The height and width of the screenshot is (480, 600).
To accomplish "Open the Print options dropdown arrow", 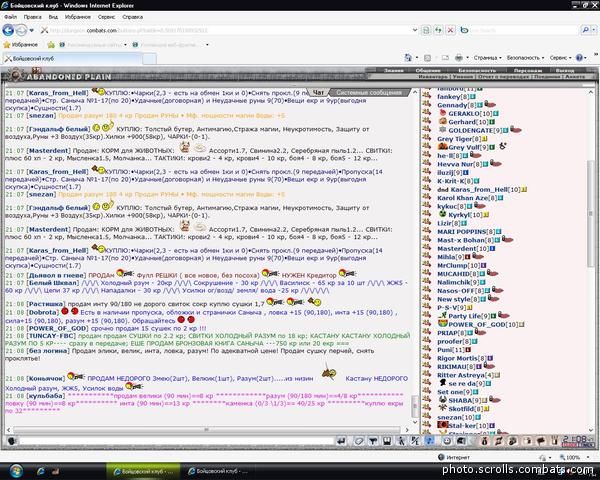I will (x=467, y=58).
